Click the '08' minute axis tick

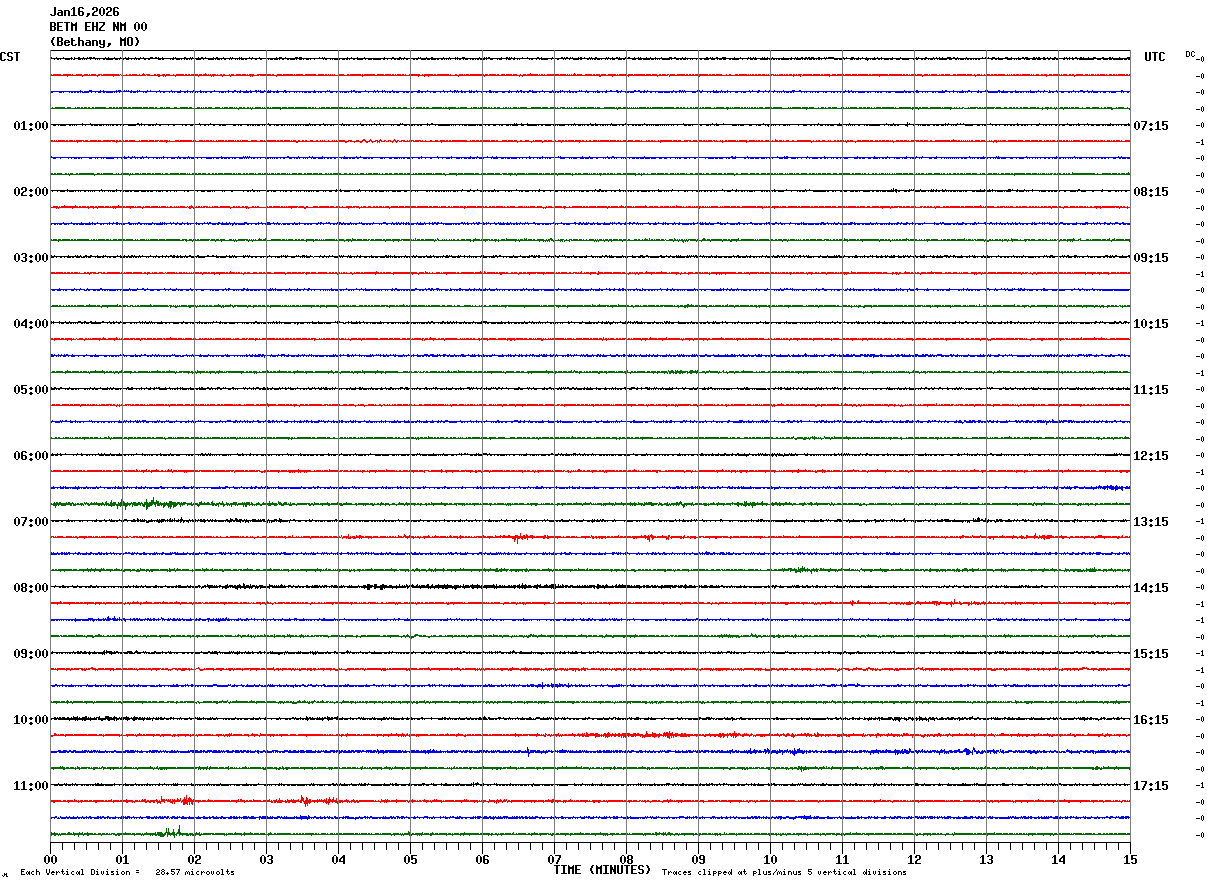[626, 859]
